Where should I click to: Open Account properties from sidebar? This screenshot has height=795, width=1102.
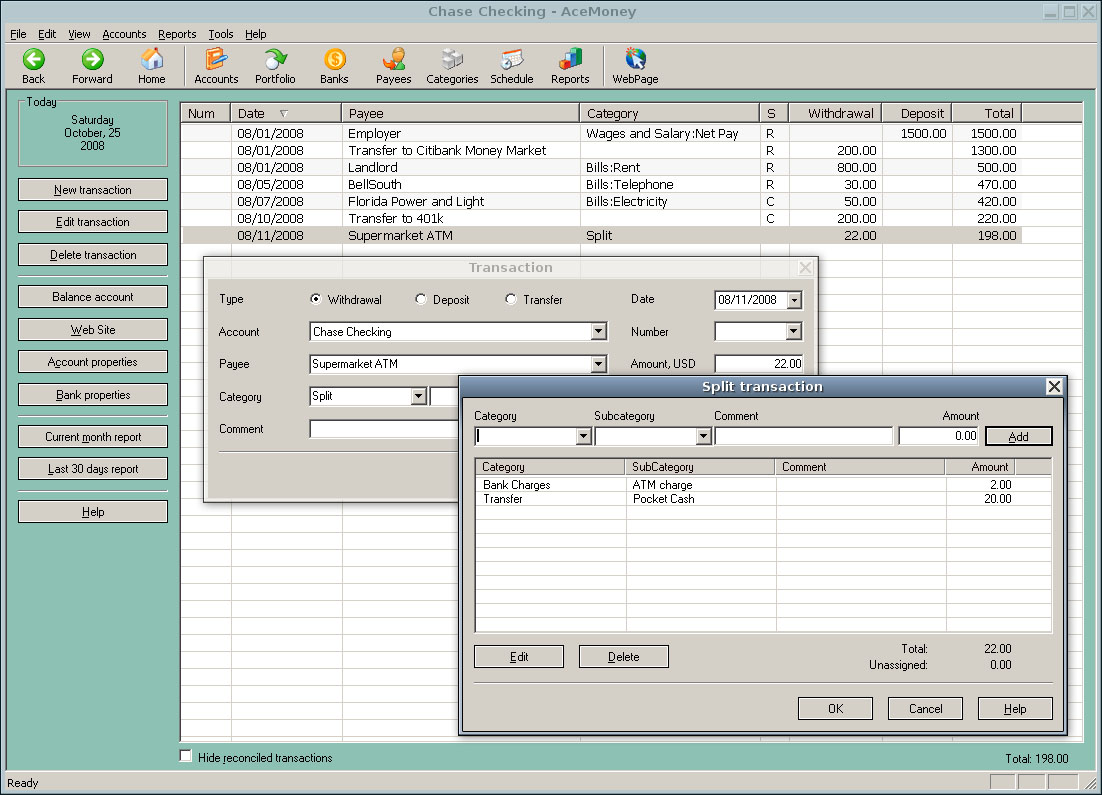click(x=93, y=362)
